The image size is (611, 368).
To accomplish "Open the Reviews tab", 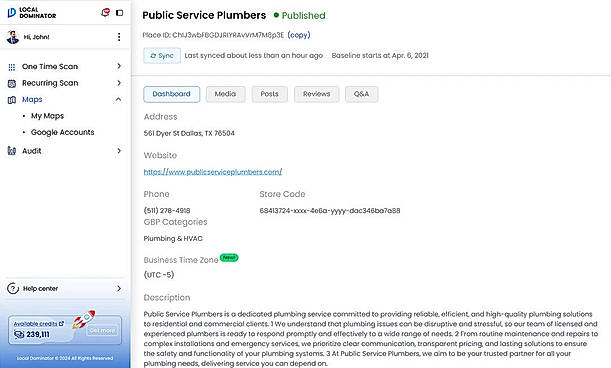I will 316,94.
